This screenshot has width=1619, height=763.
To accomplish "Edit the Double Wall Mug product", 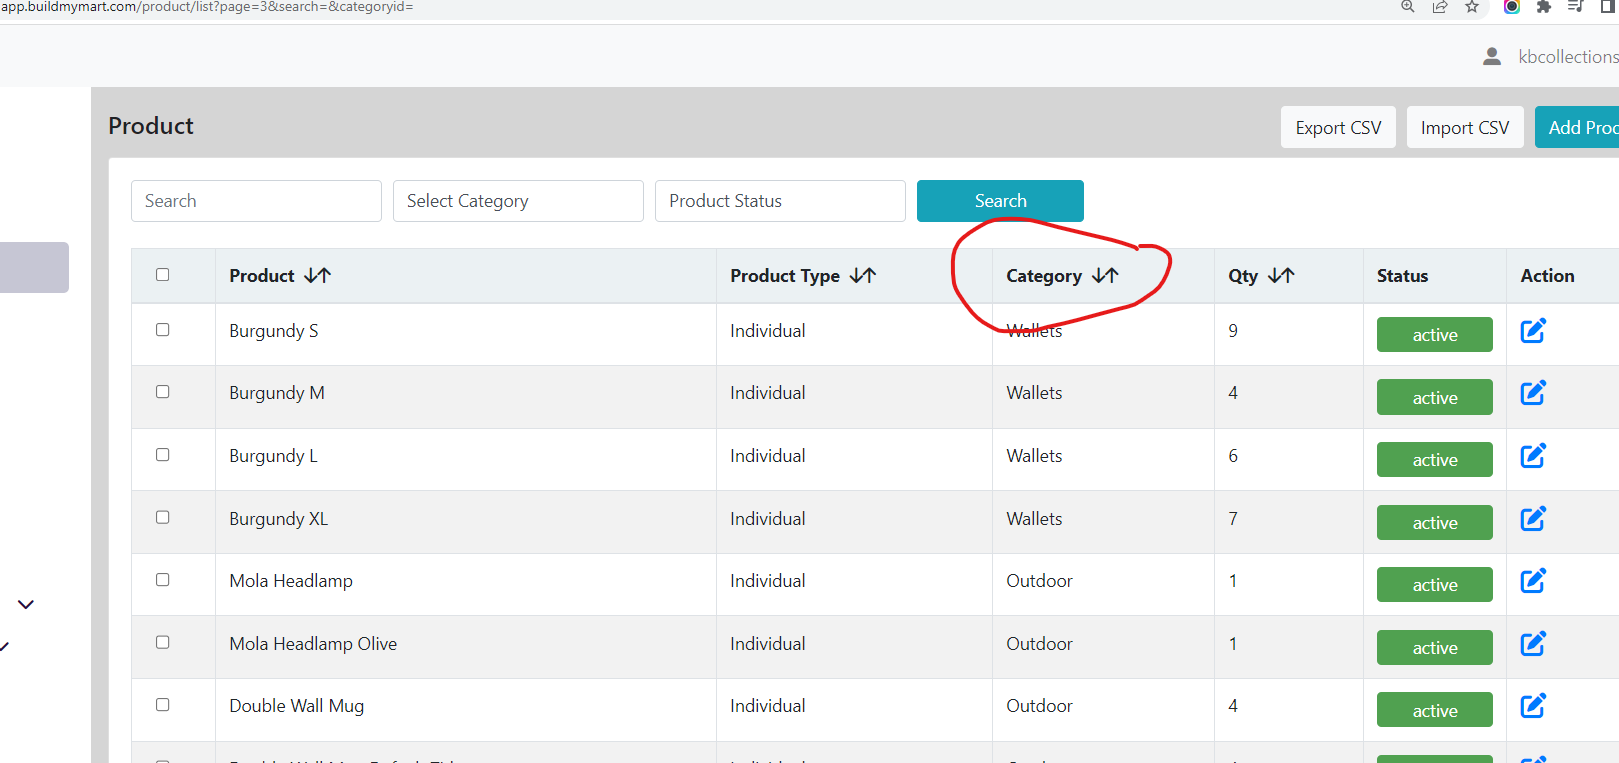I will coord(1533,706).
